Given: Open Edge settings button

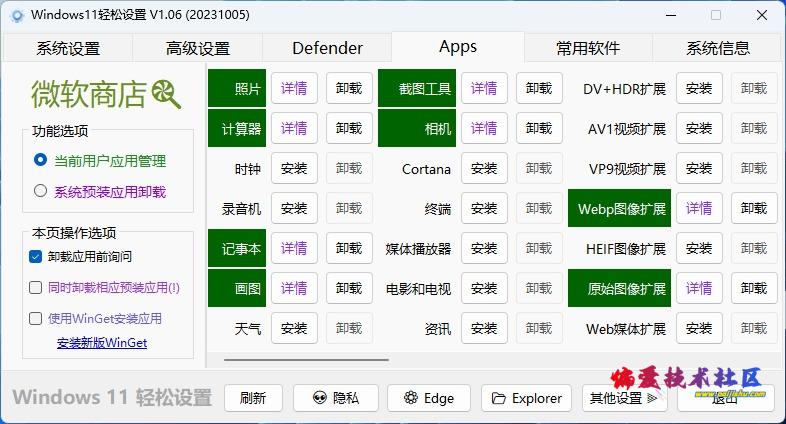Looking at the screenshot, I should [x=429, y=398].
